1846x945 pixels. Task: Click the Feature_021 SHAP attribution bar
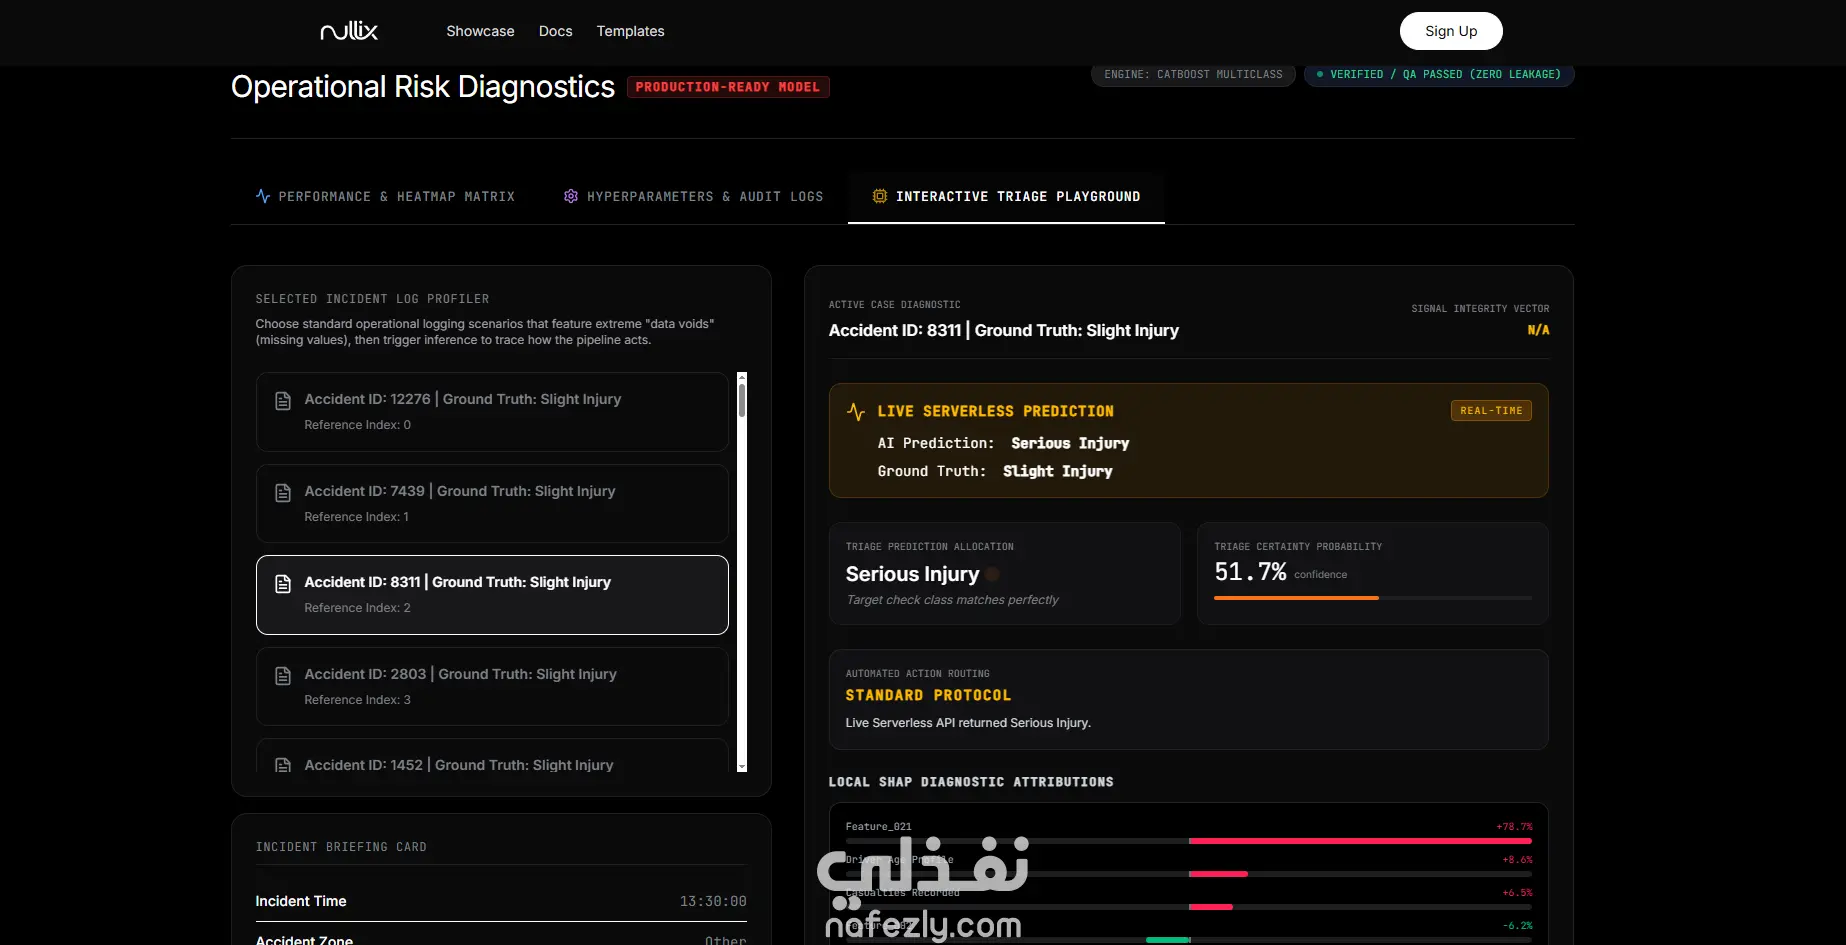tap(1188, 841)
